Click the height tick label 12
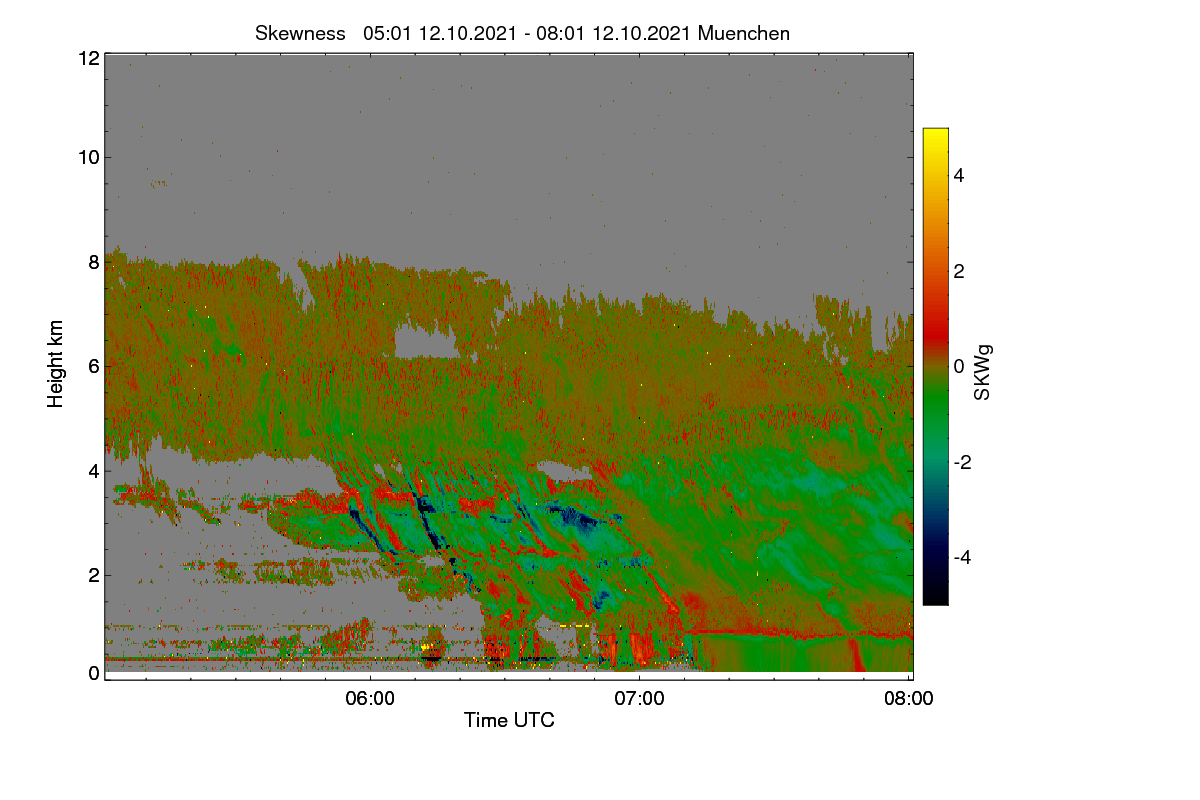The width and height of the screenshot is (1200, 800). coord(88,58)
